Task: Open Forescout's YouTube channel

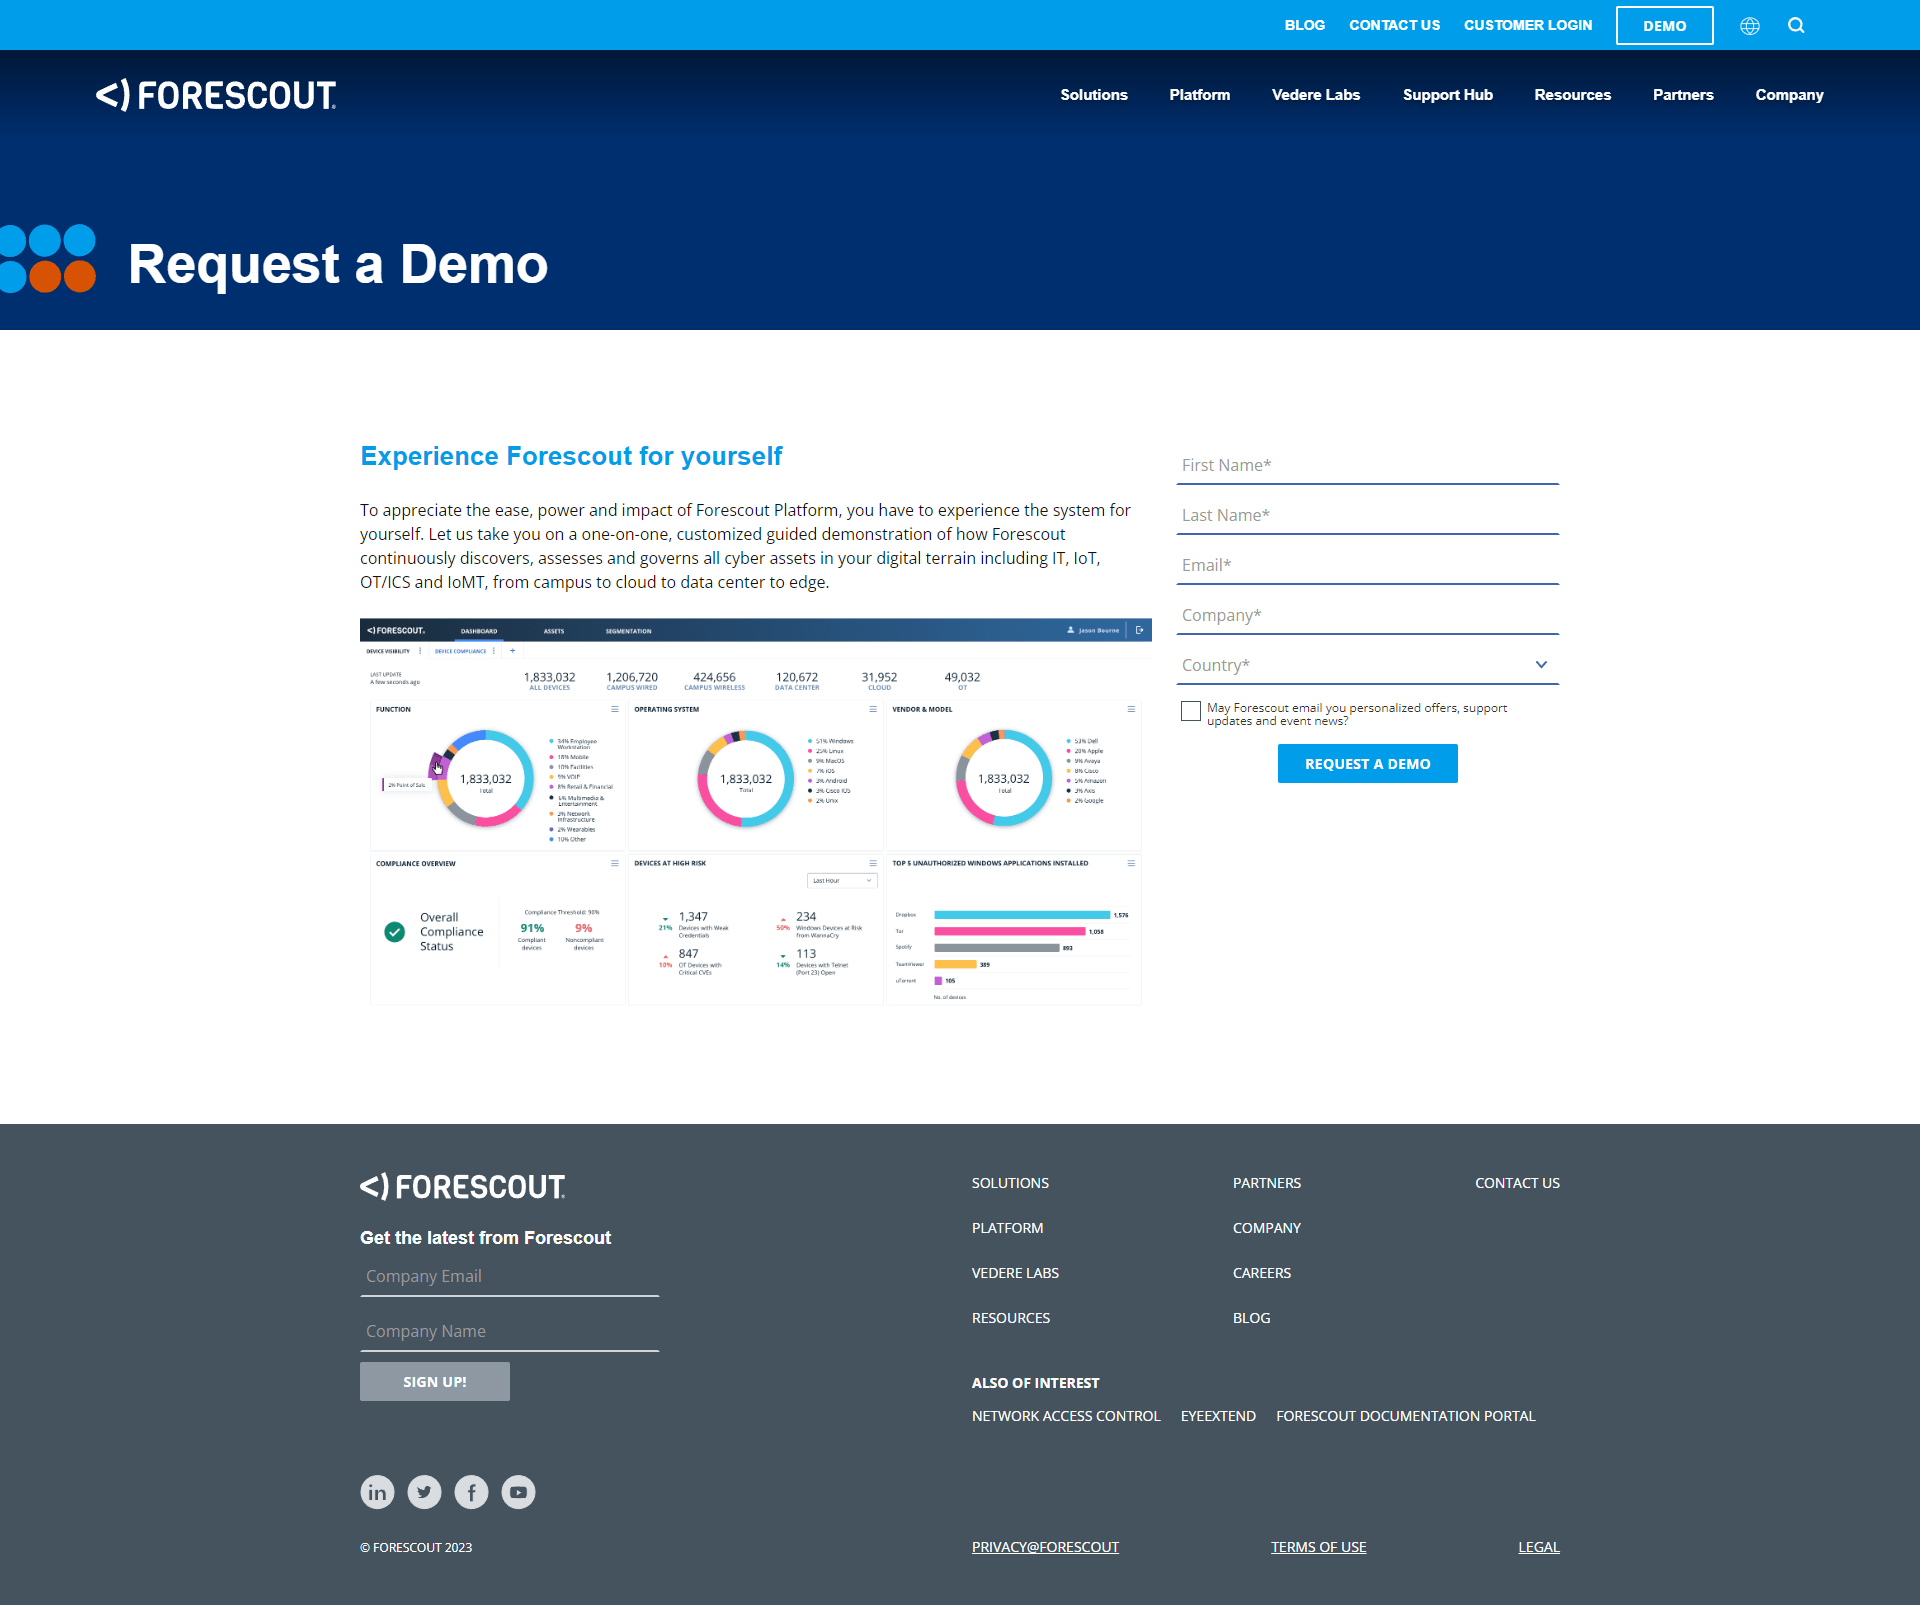Action: 518,1492
